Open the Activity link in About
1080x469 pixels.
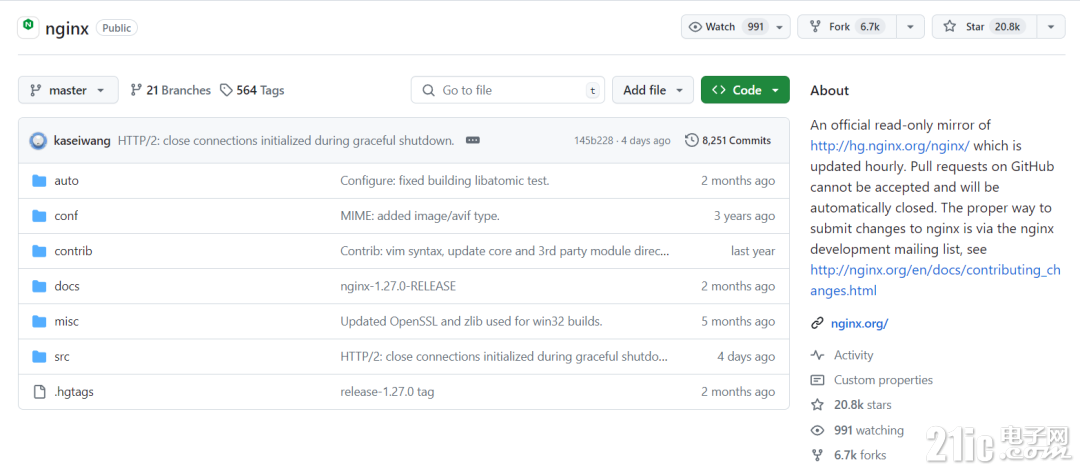(x=853, y=355)
